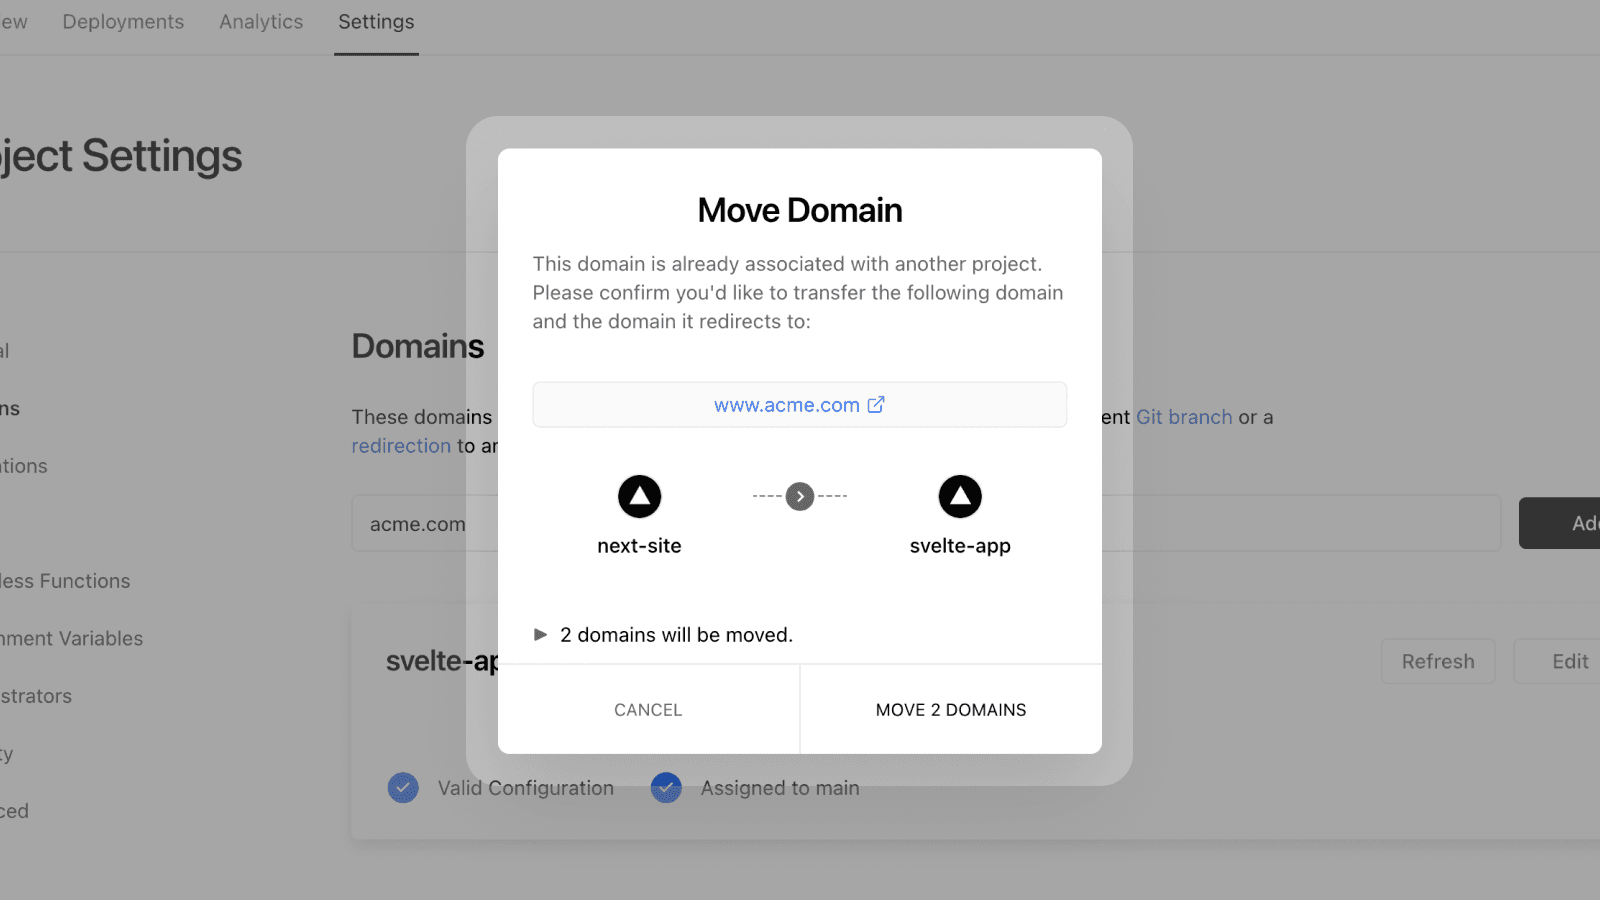This screenshot has height=900, width=1600.
Task: Confirm with the MOVE 2 DOMAINS button
Action: point(950,710)
